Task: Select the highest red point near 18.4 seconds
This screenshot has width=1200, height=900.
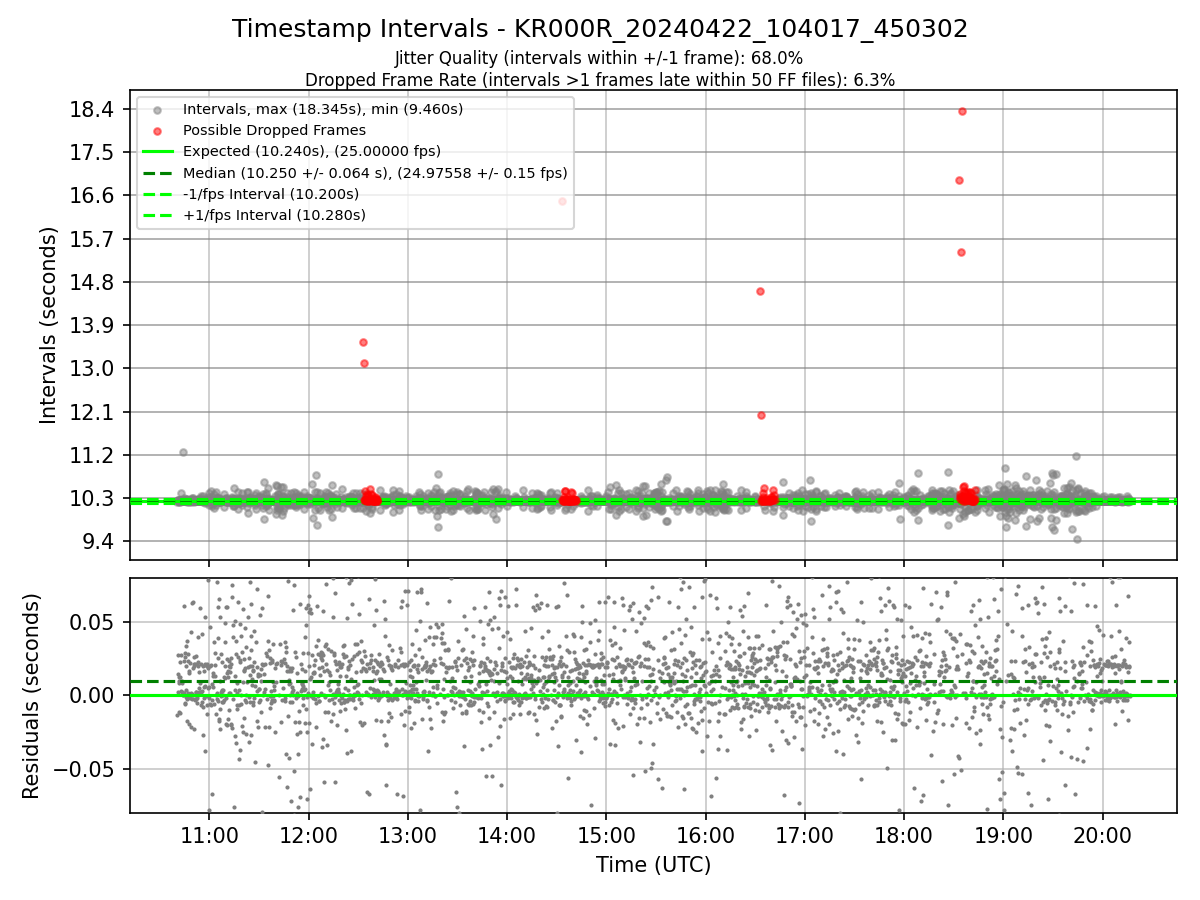Action: pos(962,111)
